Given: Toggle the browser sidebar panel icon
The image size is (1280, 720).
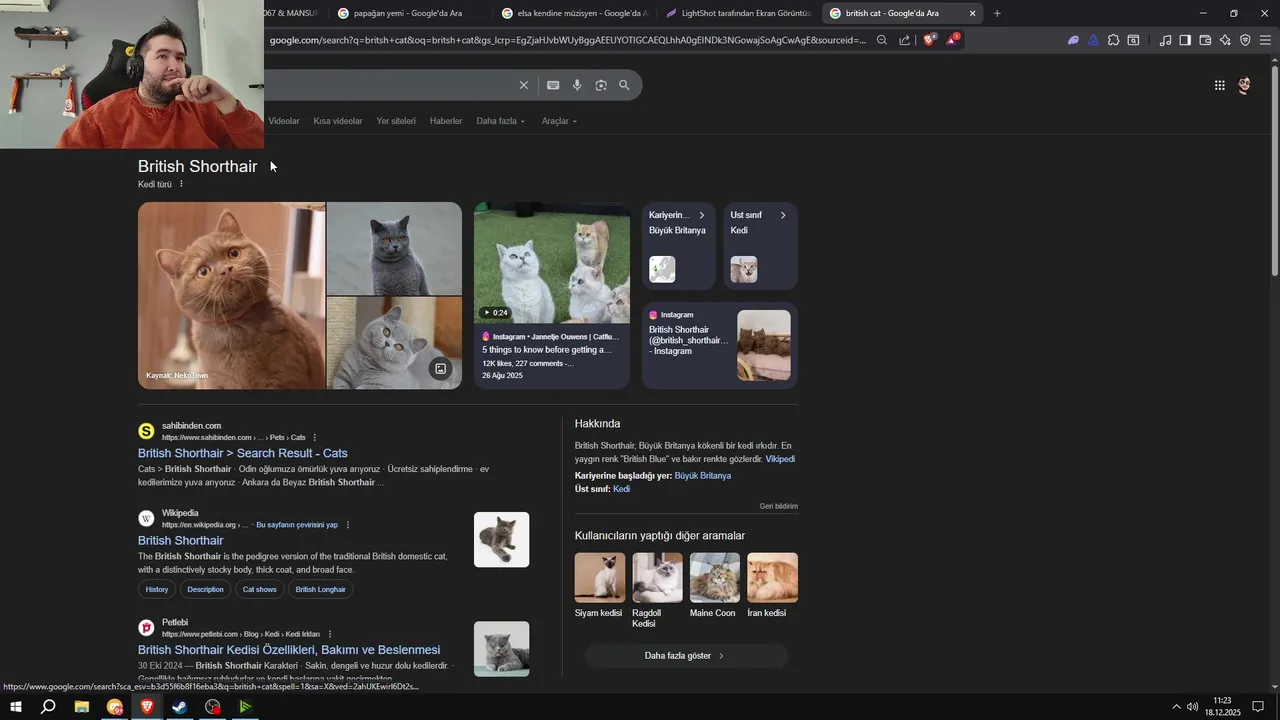Looking at the screenshot, I should (x=1185, y=40).
